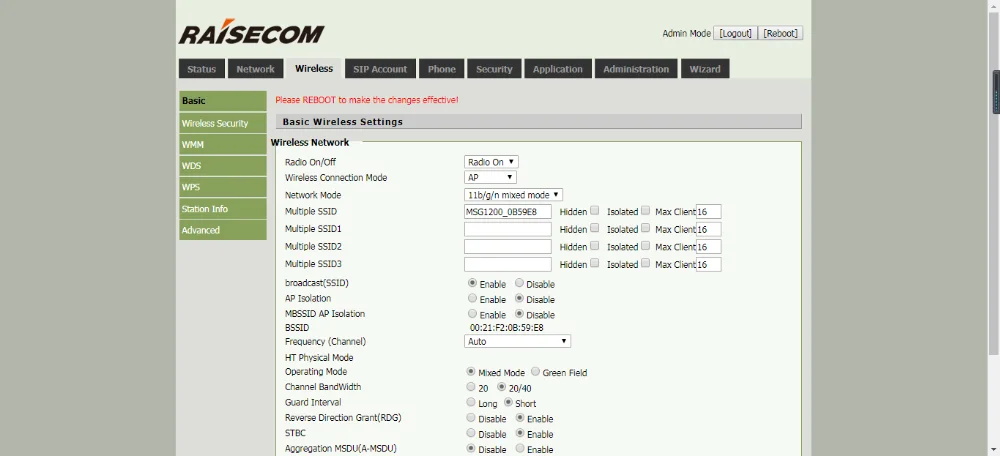Click the Multiple SSID3 name field
Screen dimensions: 1000x456
pyautogui.click(x=508, y=264)
